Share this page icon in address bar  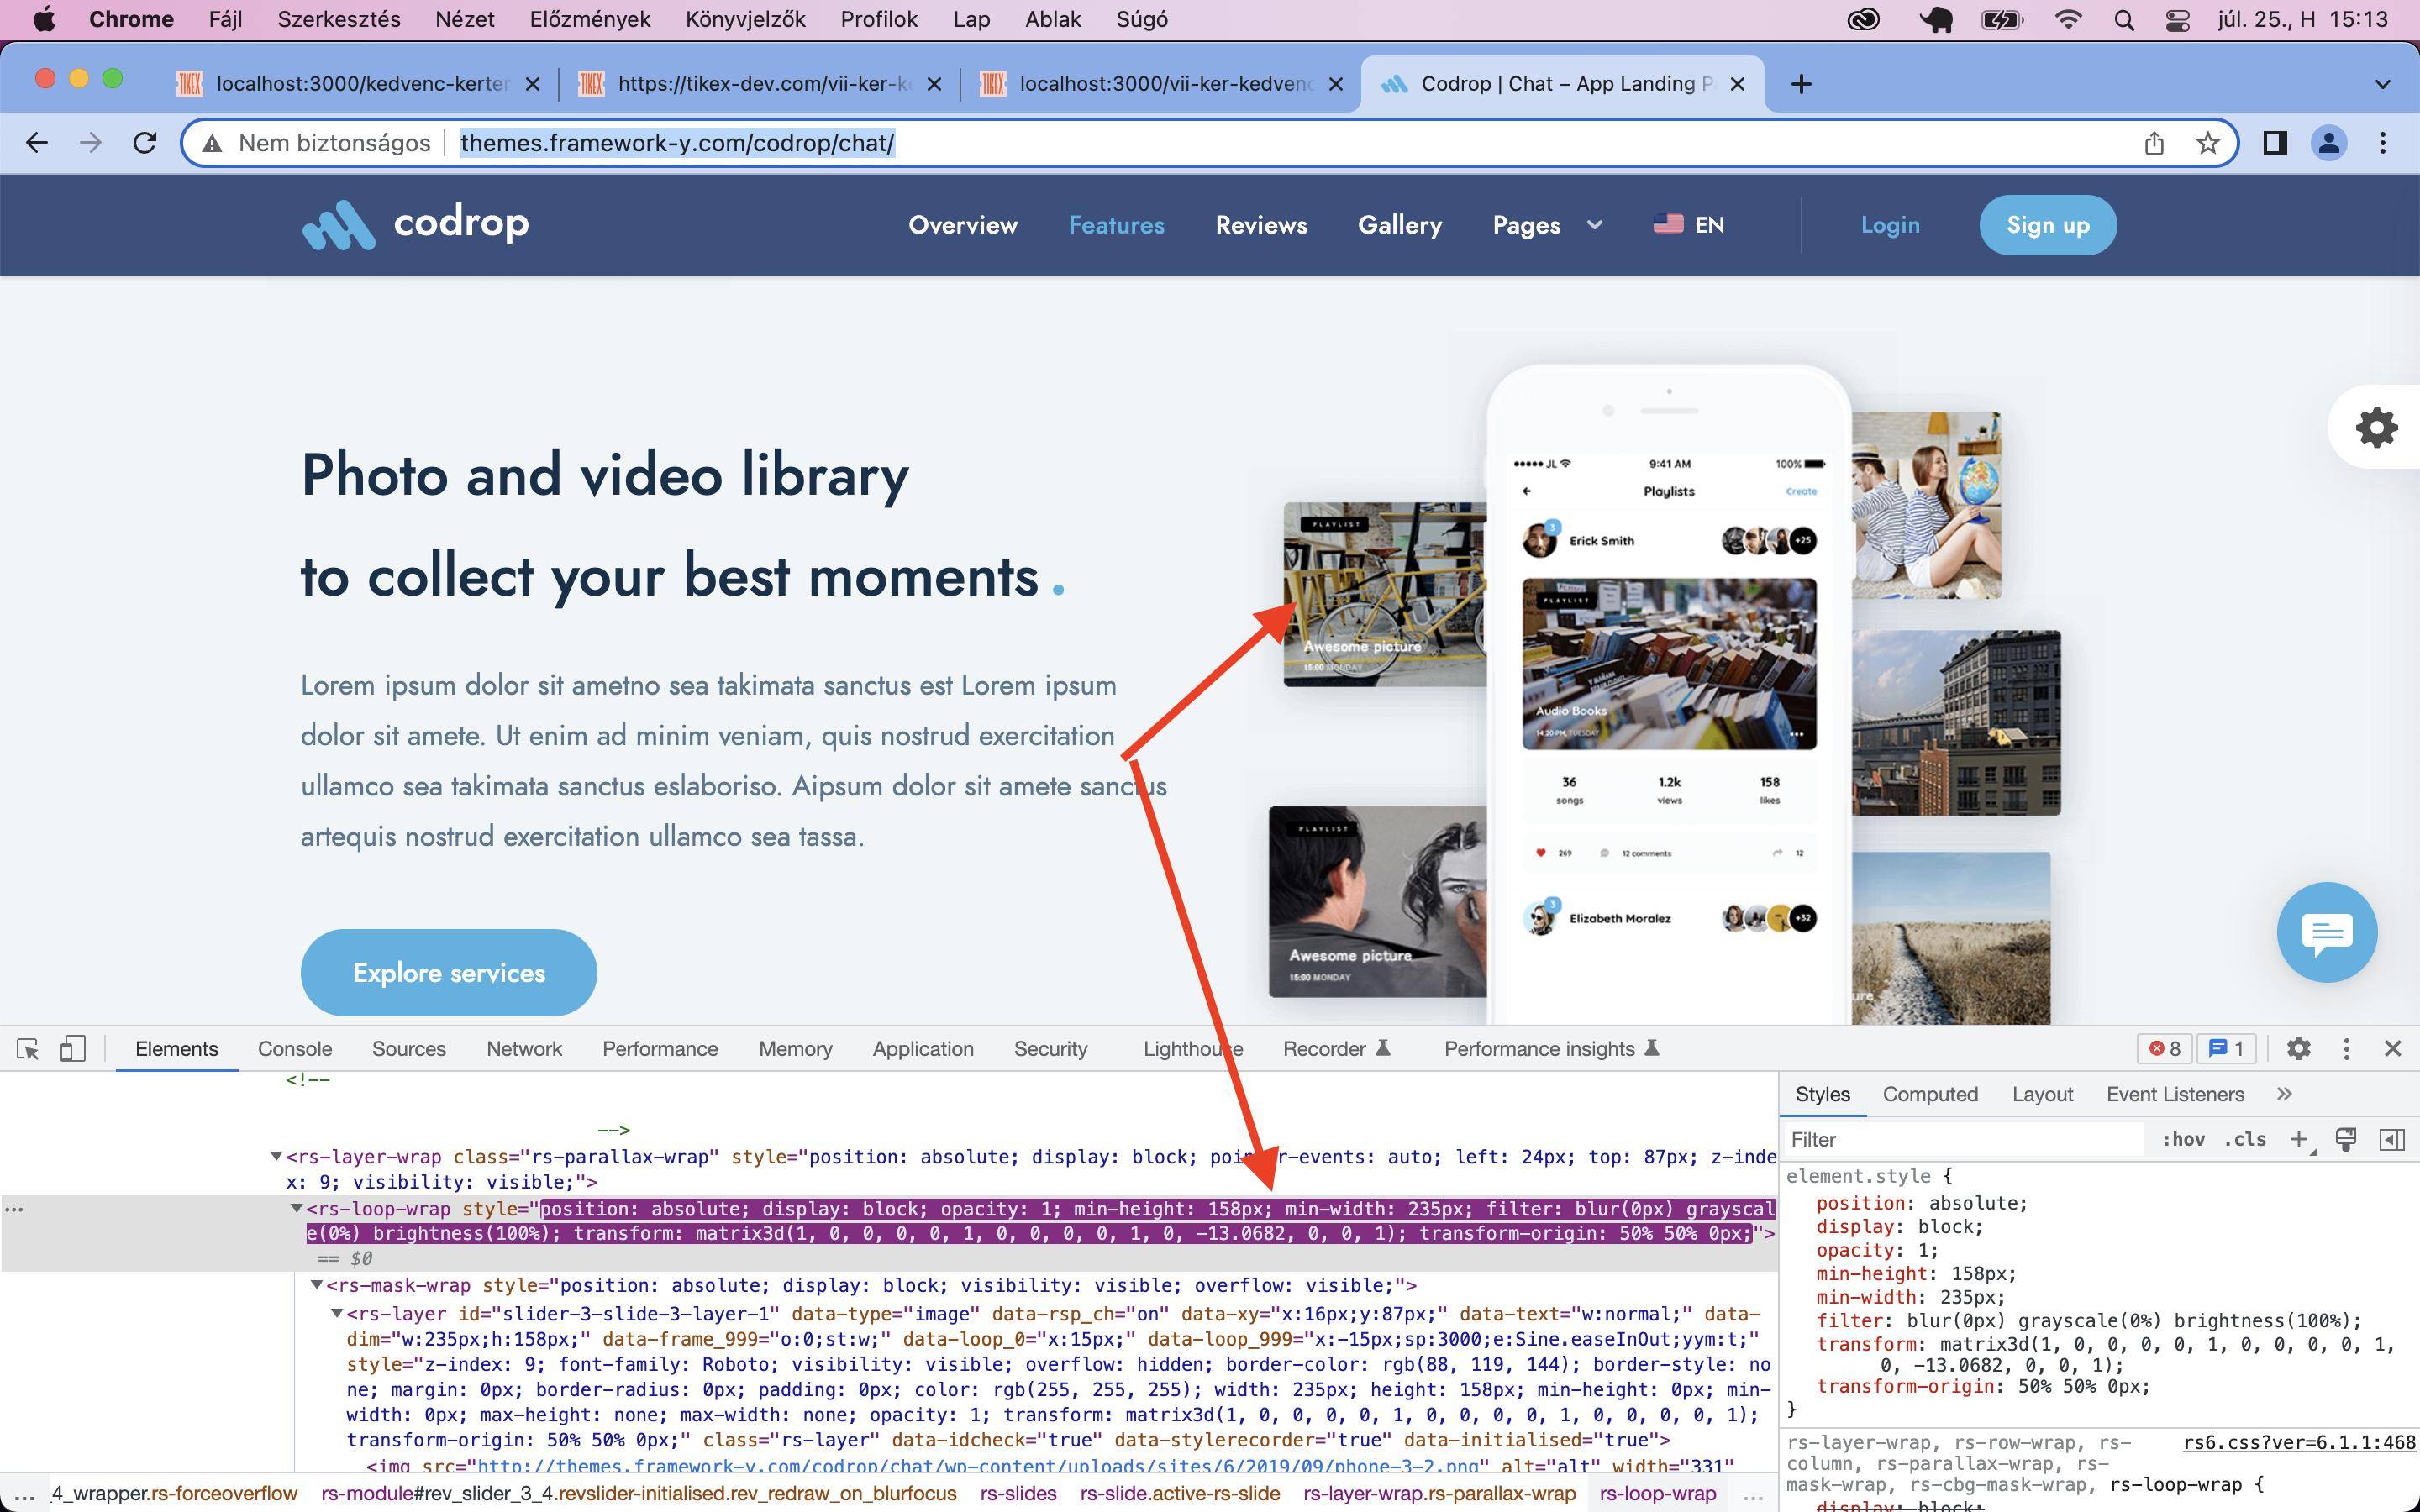[x=2154, y=143]
